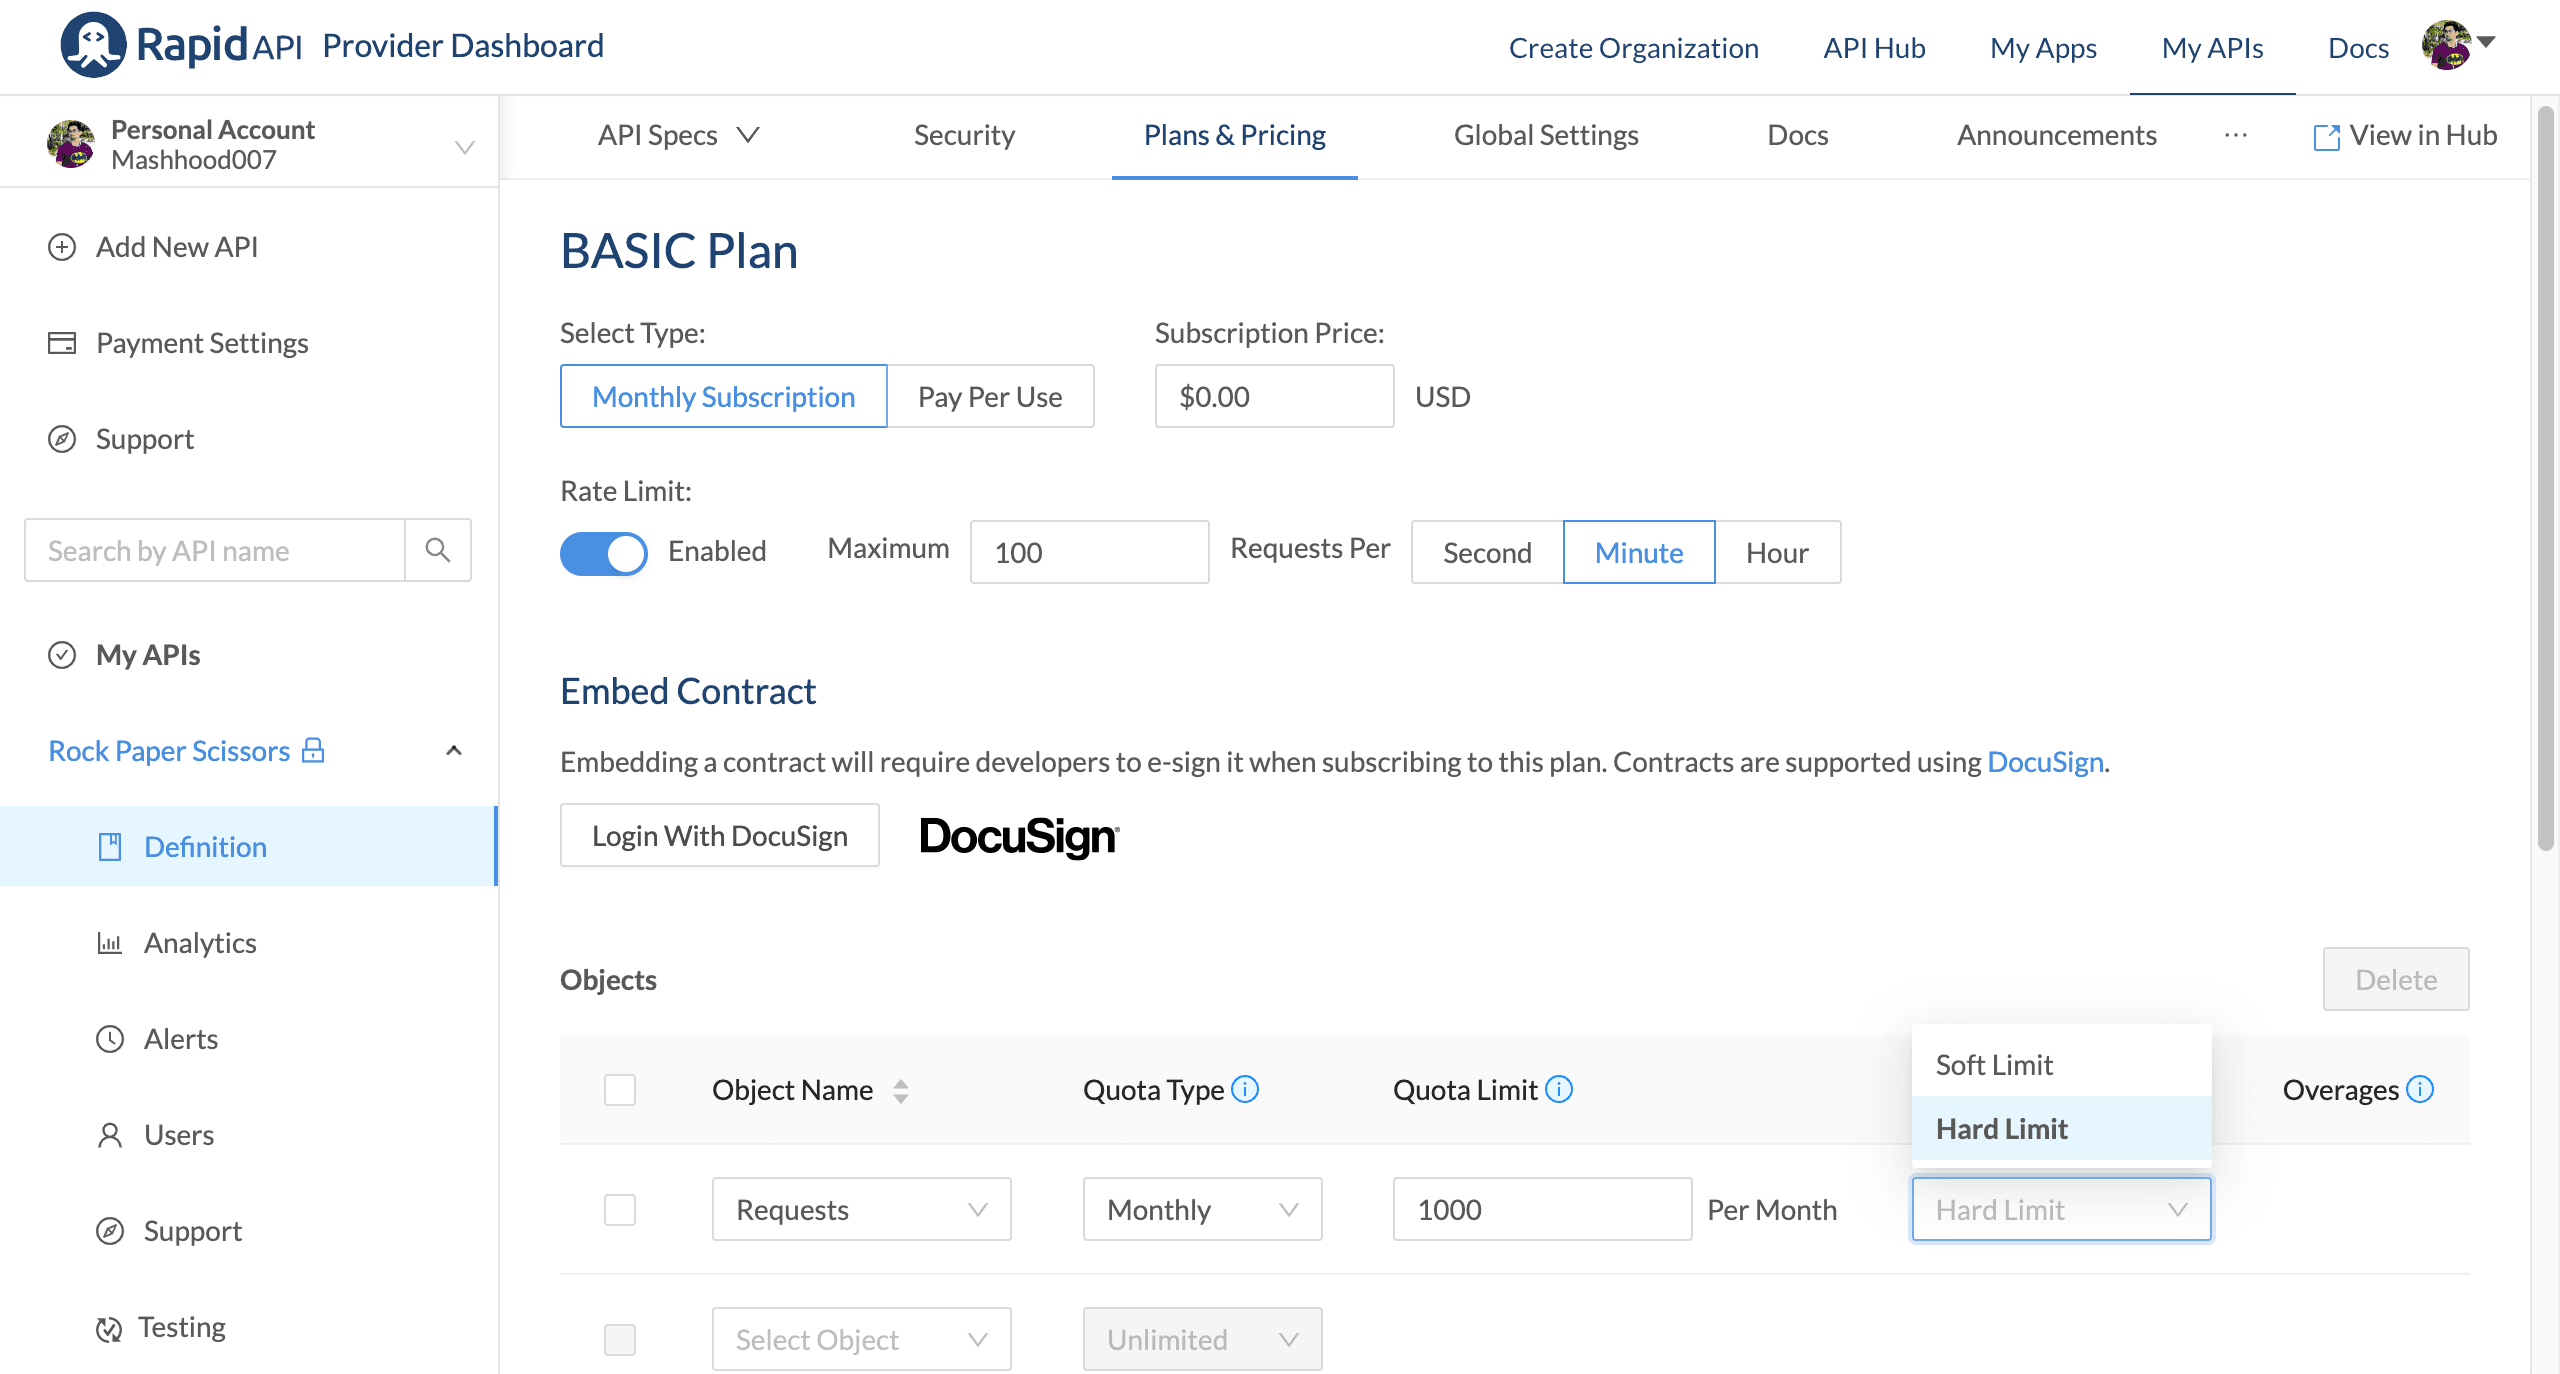Go to API Hub

coord(1874,47)
